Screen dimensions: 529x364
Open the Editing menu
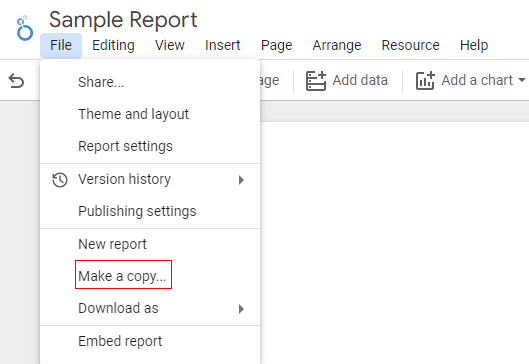tap(113, 45)
